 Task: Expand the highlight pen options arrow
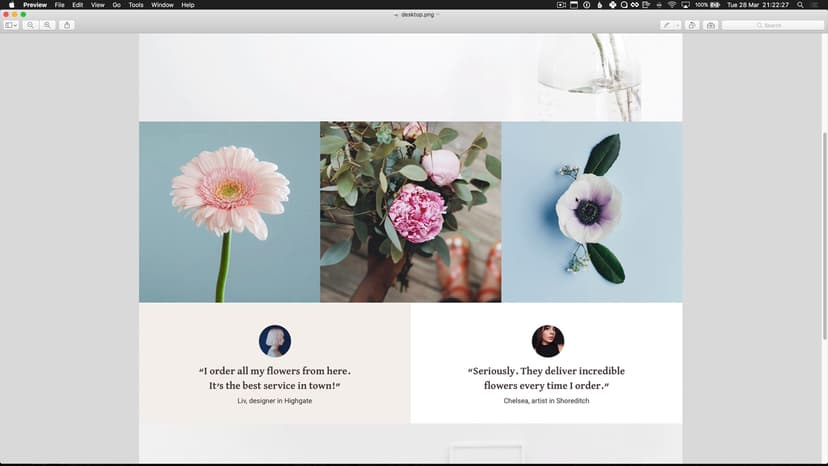677,25
